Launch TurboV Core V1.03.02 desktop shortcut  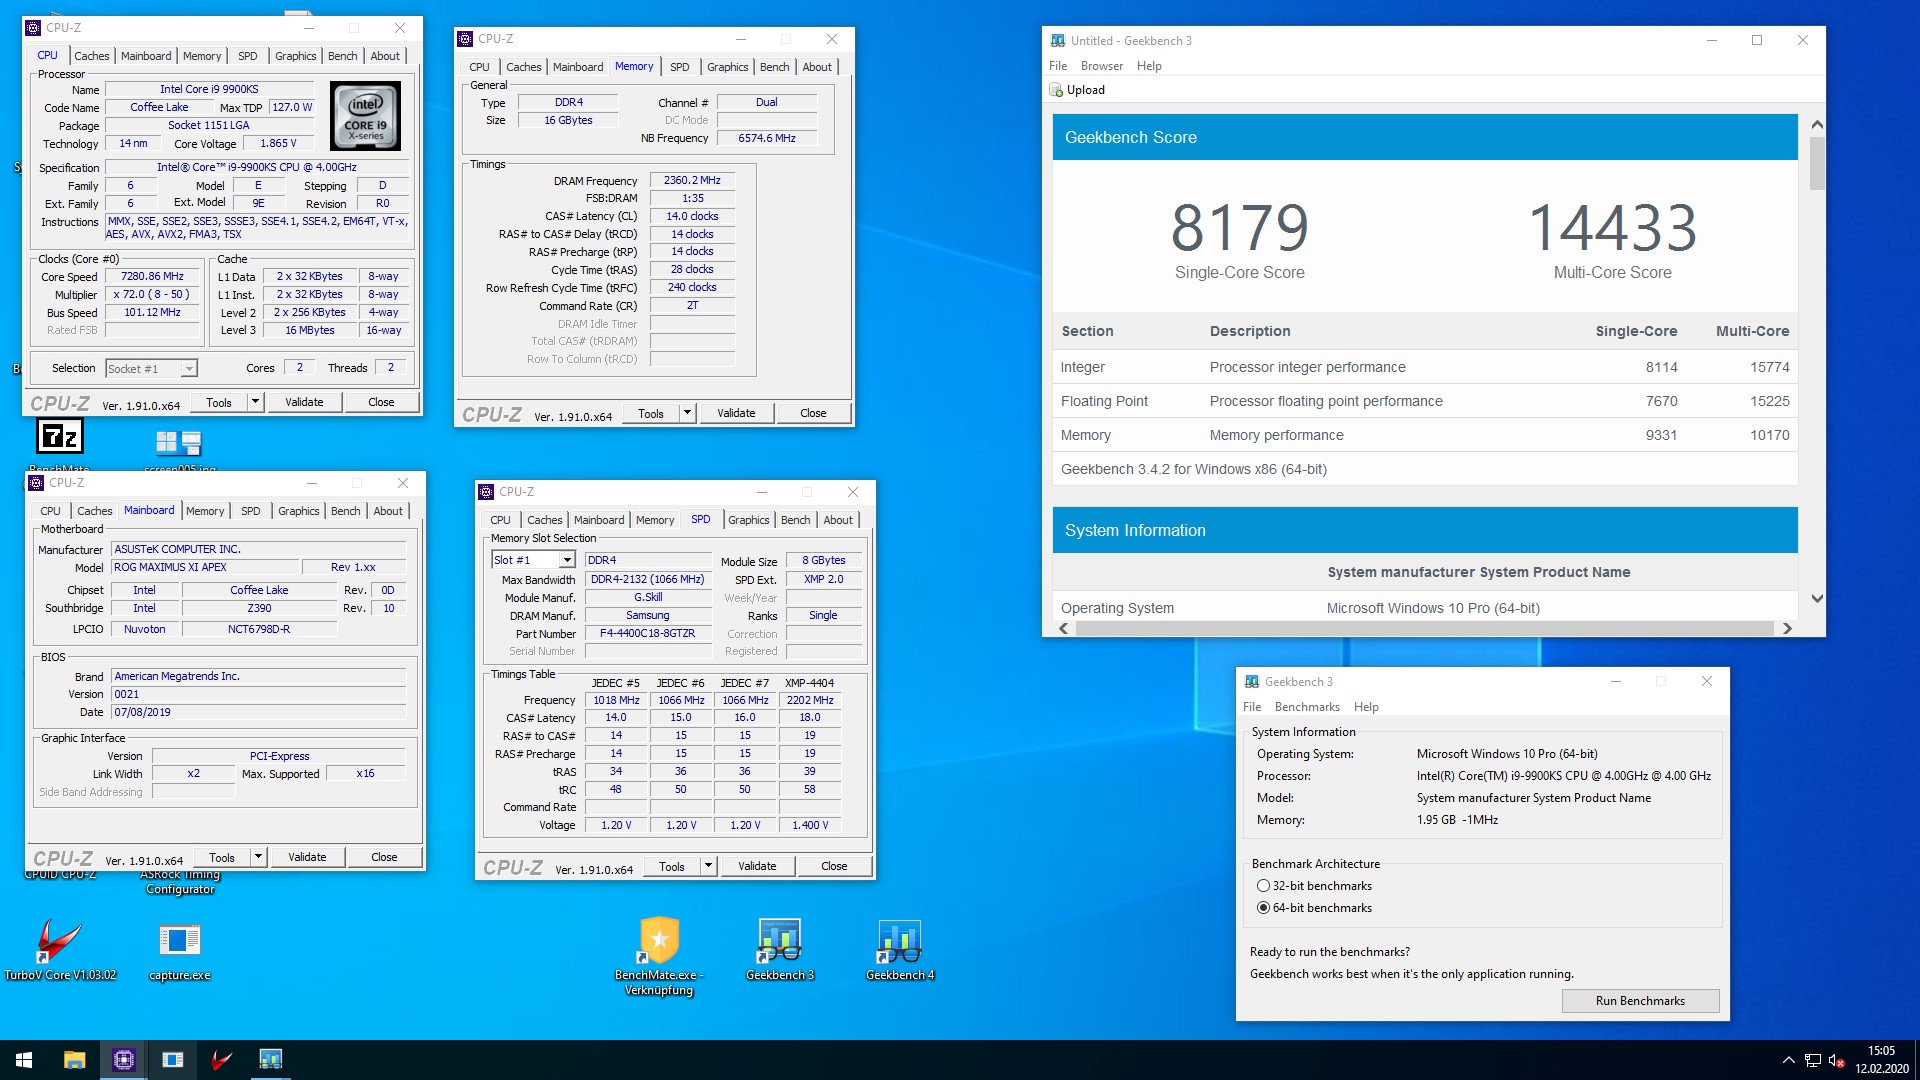[60, 950]
